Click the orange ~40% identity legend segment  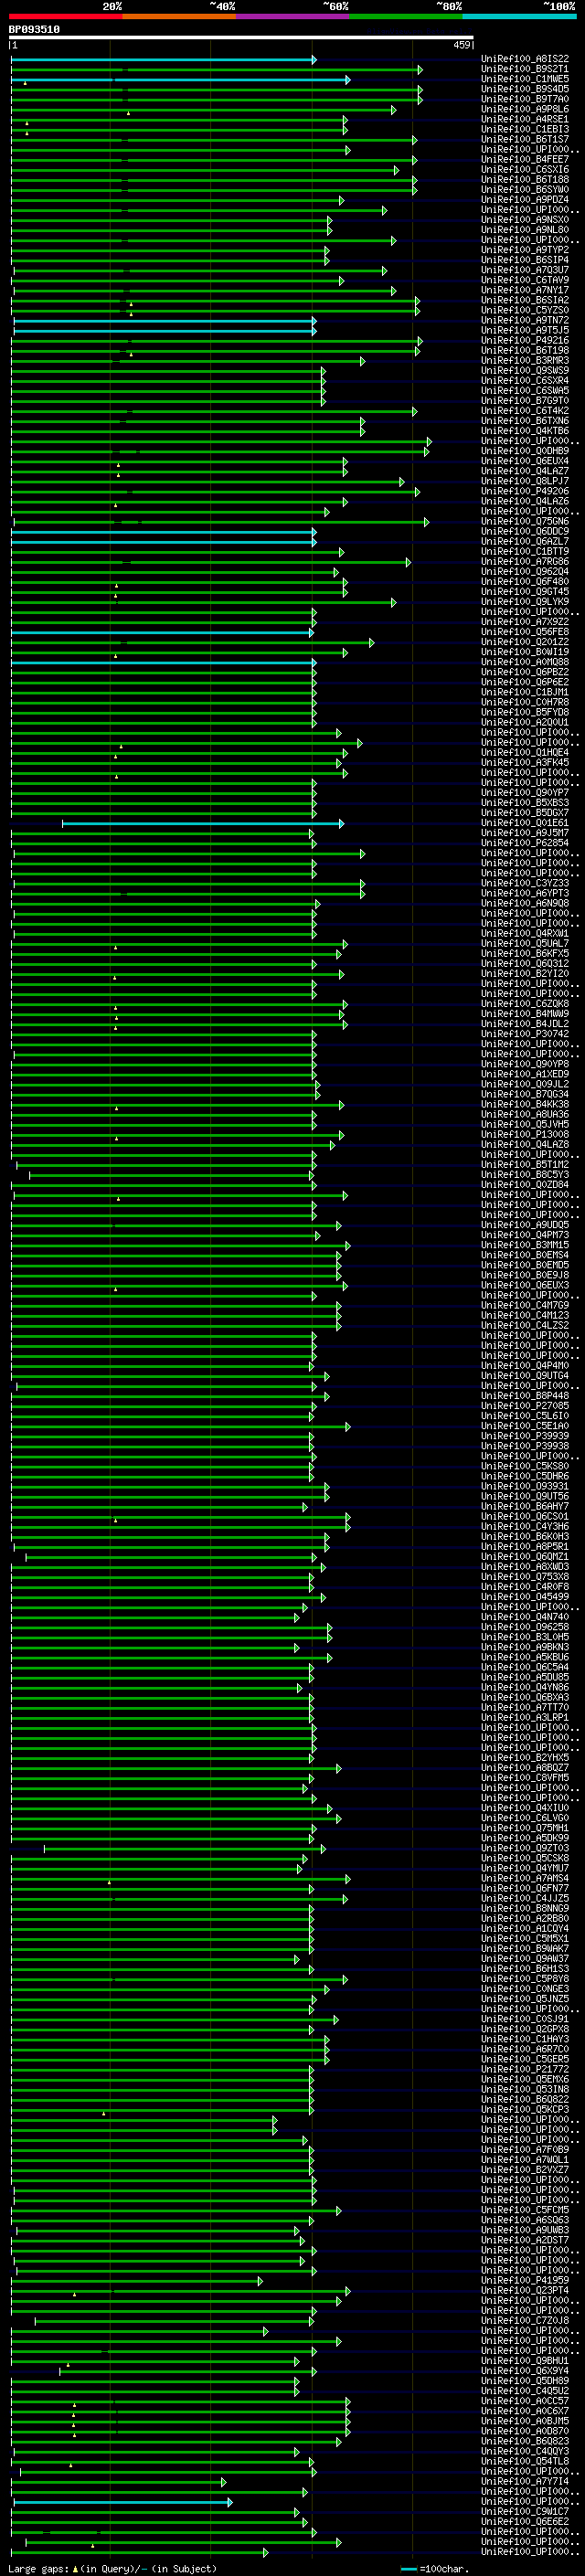point(180,16)
